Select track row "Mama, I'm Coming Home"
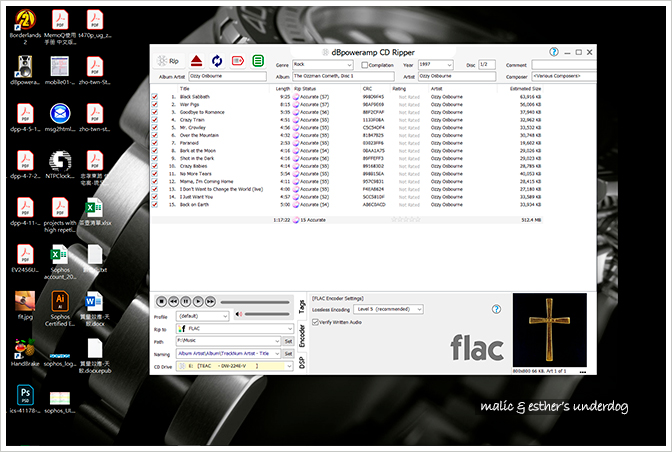Viewport: 672px width, 452px height. point(347,182)
